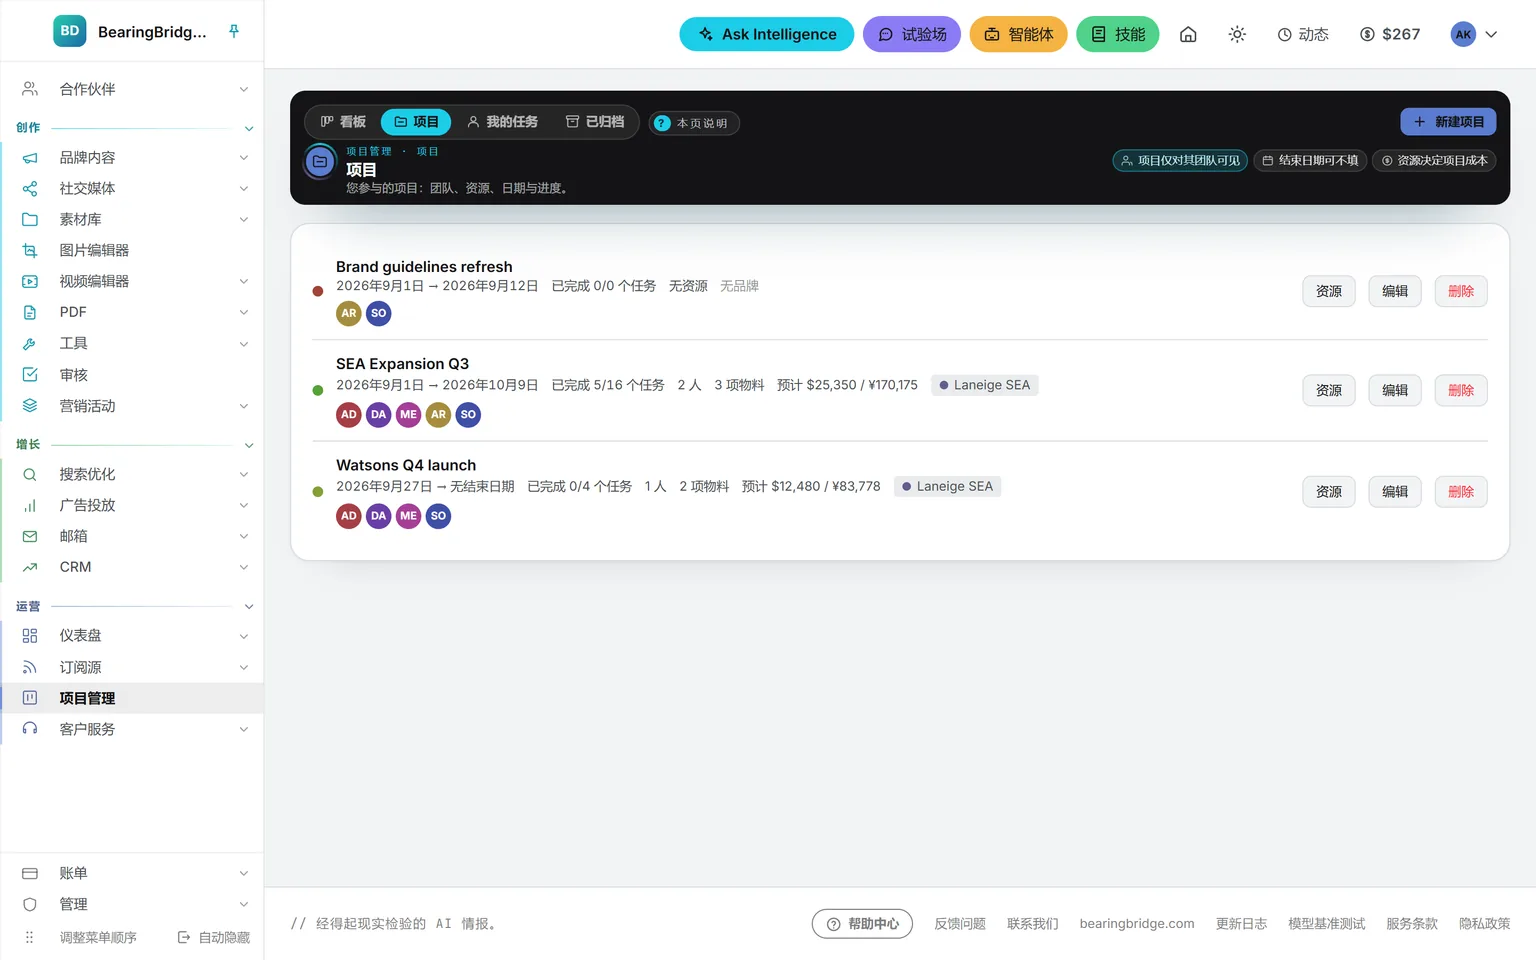The image size is (1536, 960).
Task: Click the 素材库 folder icon
Action: 30,219
